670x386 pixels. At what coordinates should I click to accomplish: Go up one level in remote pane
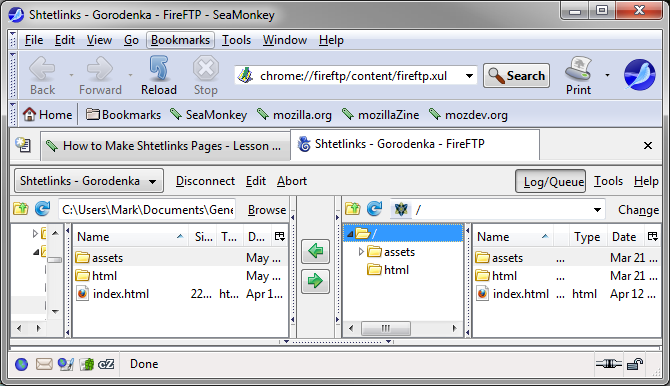(353, 209)
